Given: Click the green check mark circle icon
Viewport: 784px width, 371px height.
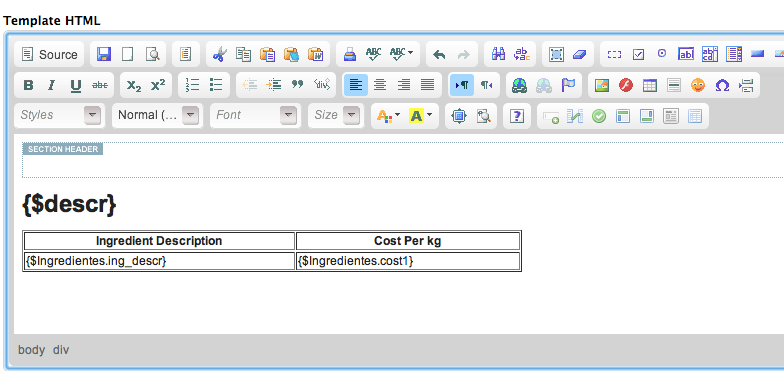Looking at the screenshot, I should pyautogui.click(x=598, y=116).
